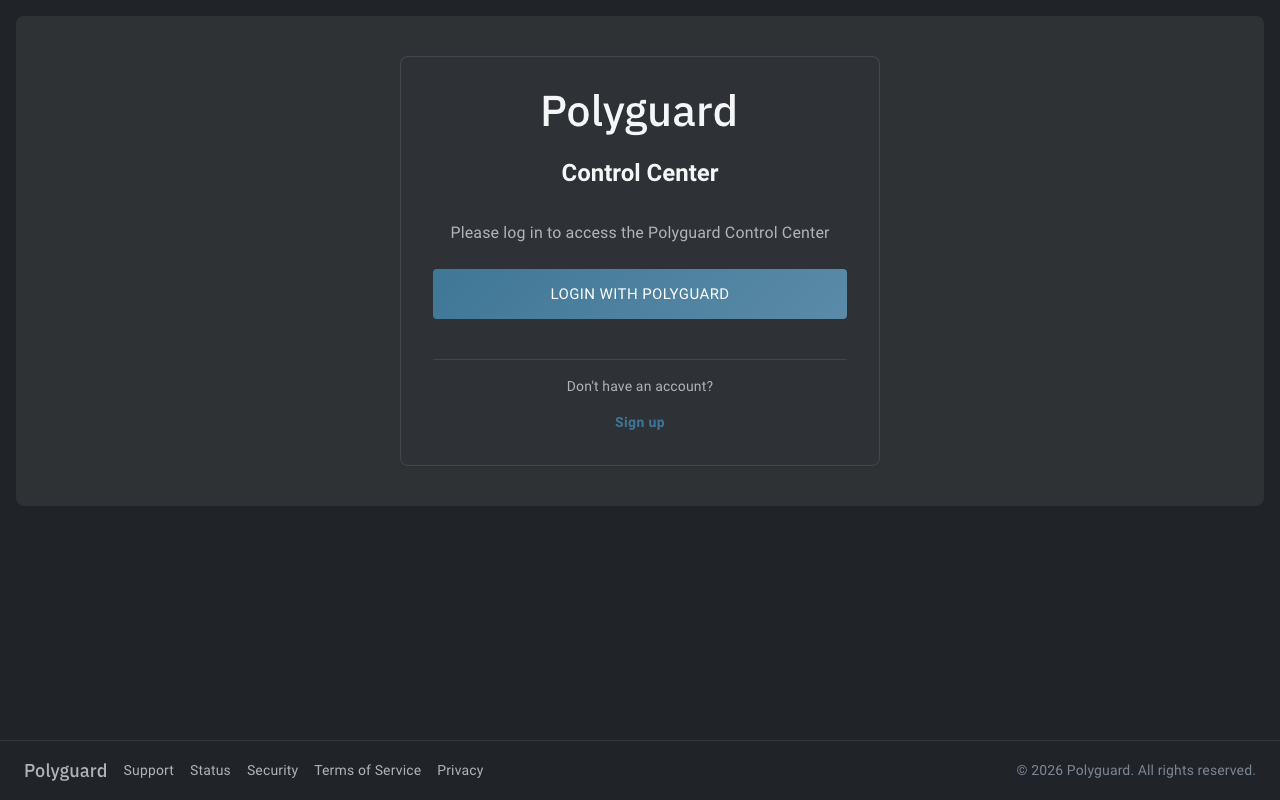Open the Support page from the footer

(x=148, y=770)
